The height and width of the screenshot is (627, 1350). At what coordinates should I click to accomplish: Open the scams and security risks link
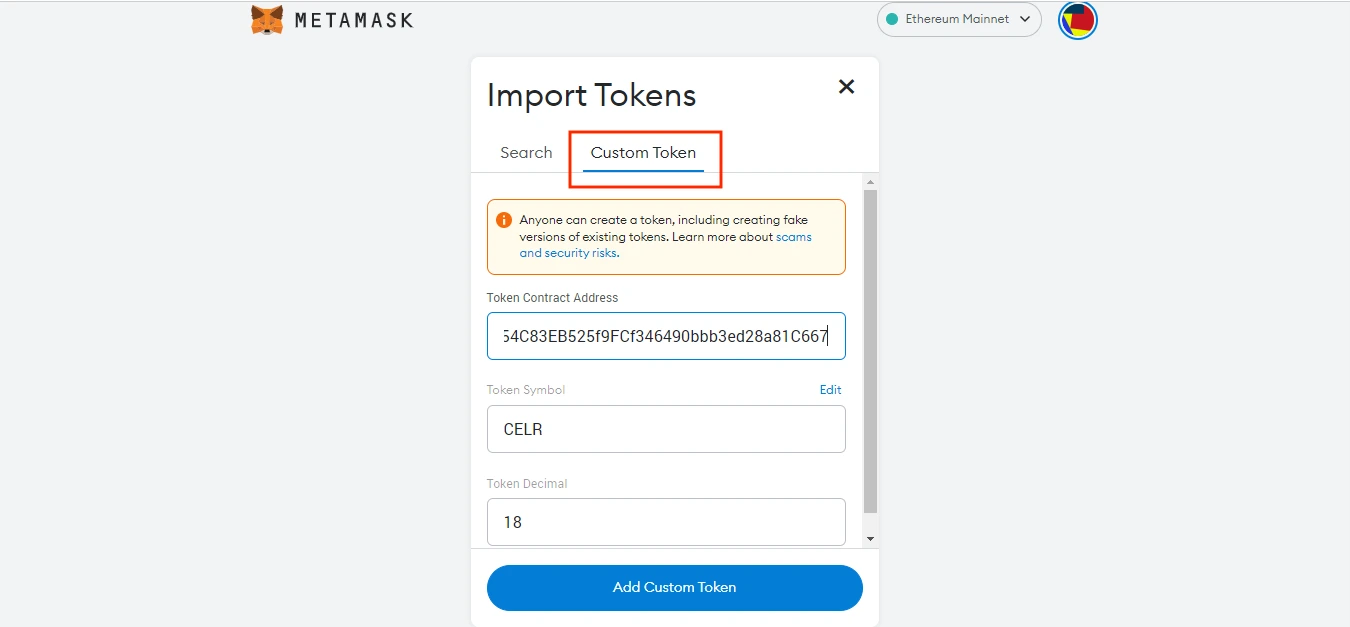tap(666, 245)
